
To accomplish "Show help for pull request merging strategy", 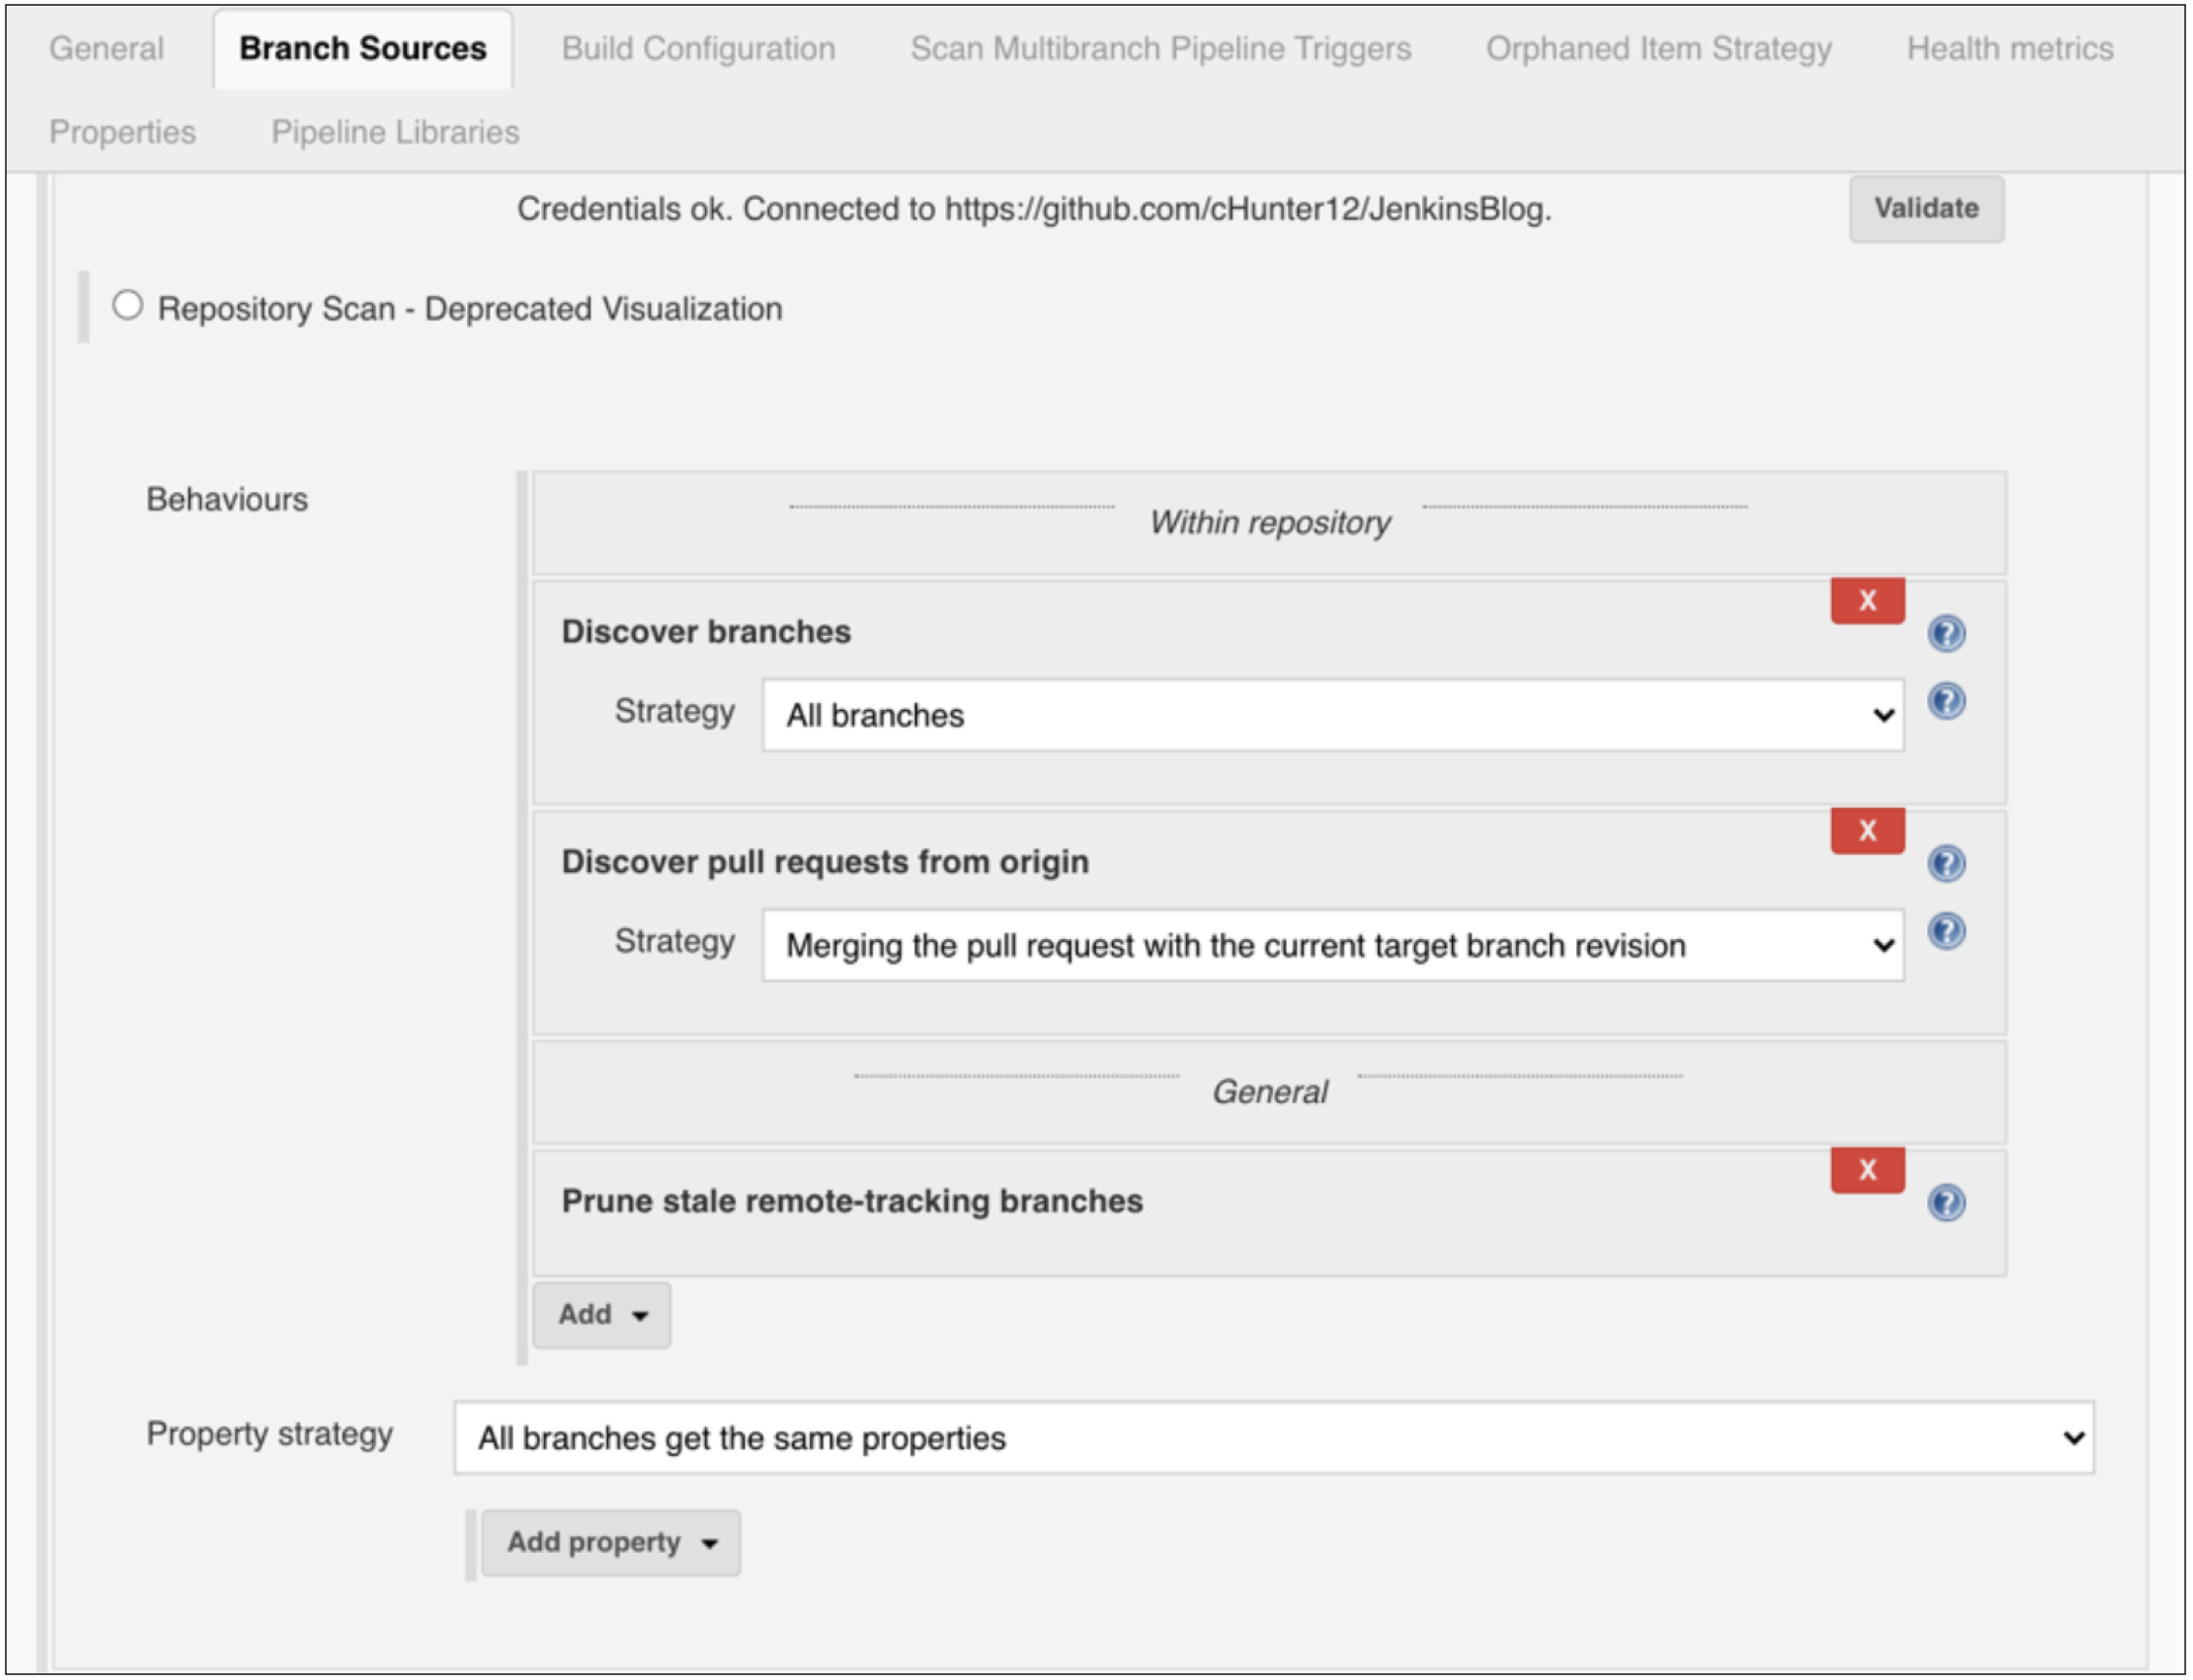I will click(1945, 931).
